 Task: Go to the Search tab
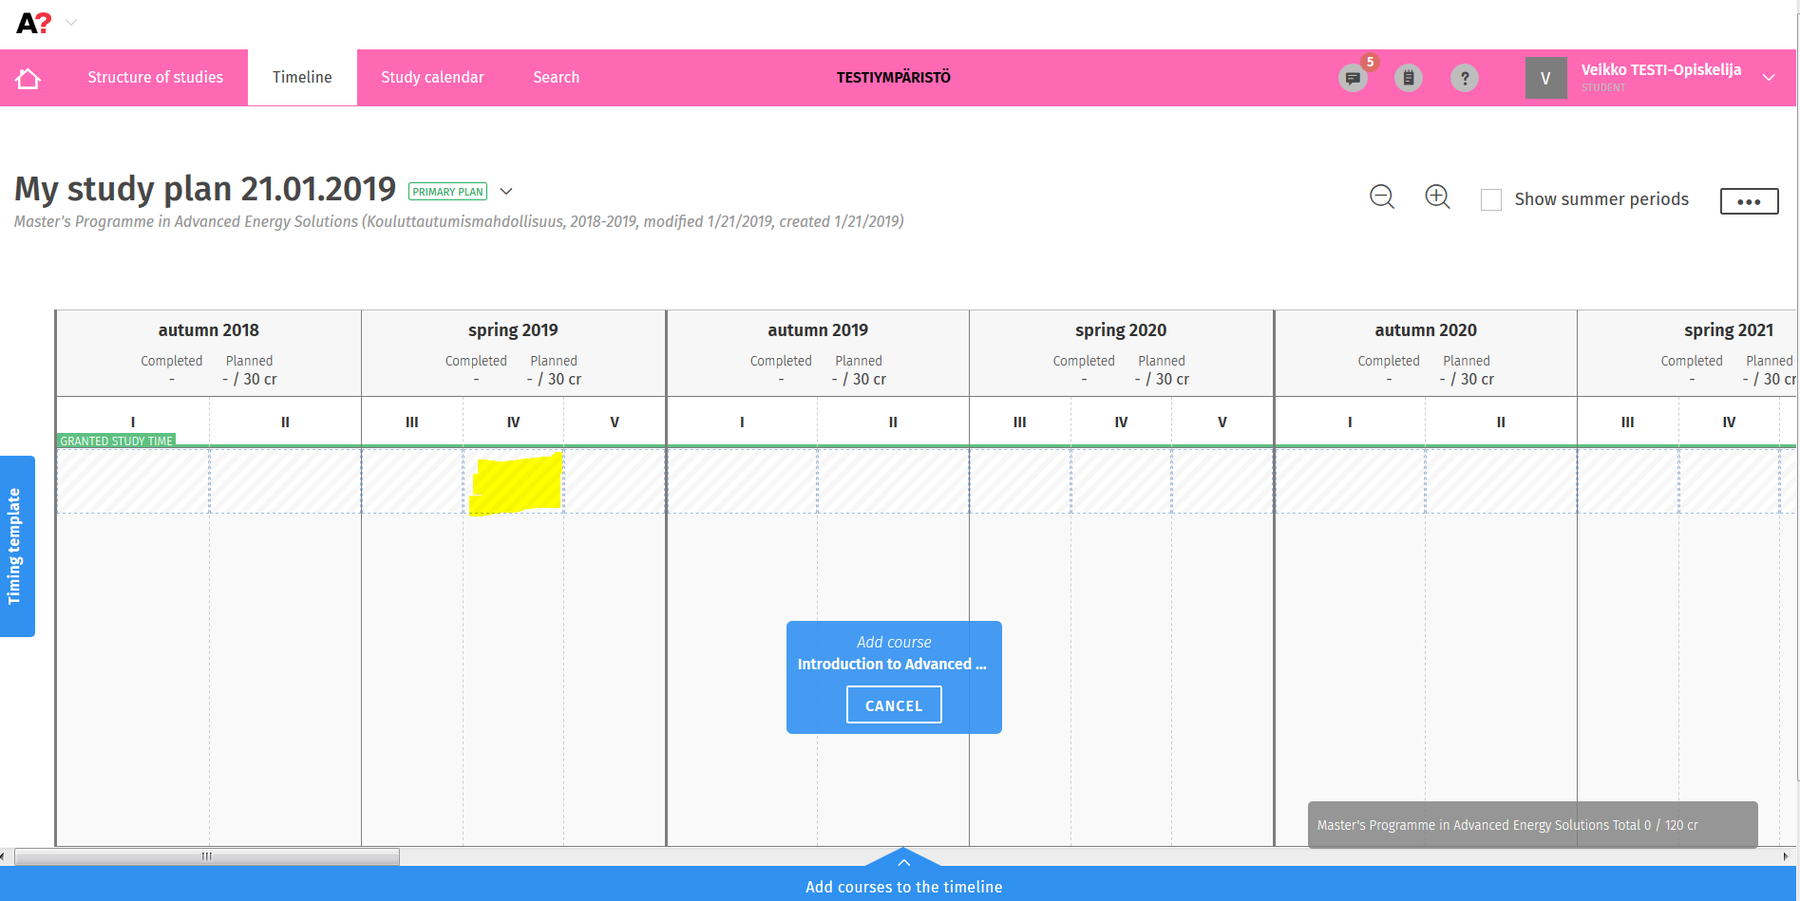556,78
